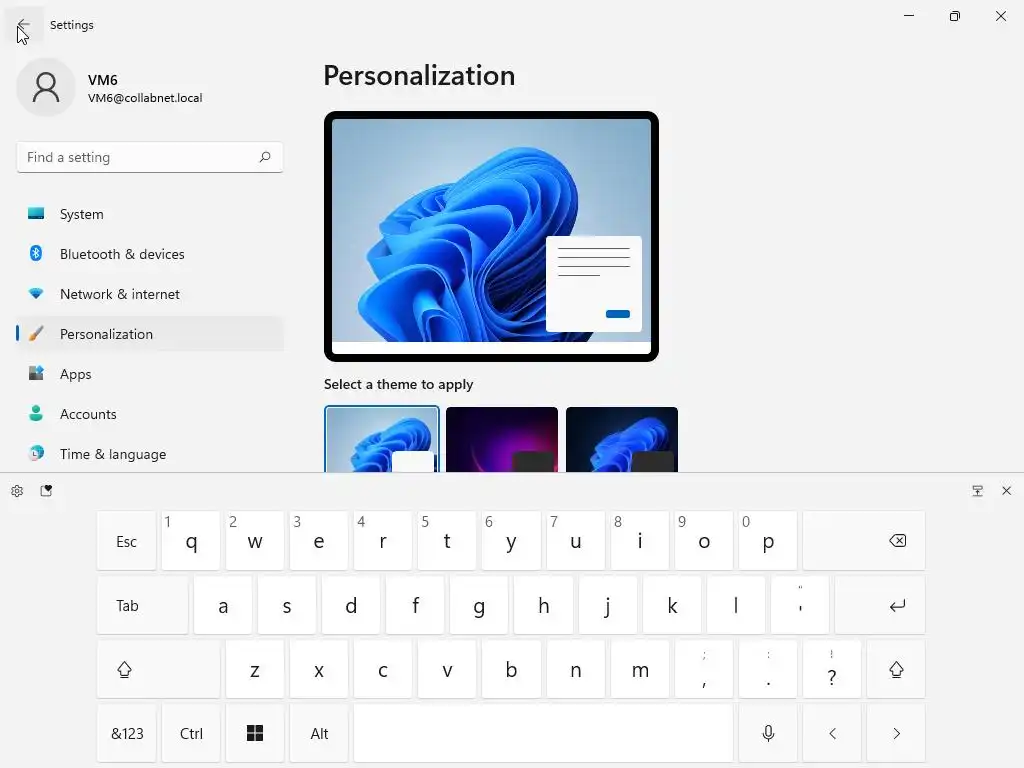1024x768 pixels.
Task: Tap the t key
Action: [x=447, y=541]
